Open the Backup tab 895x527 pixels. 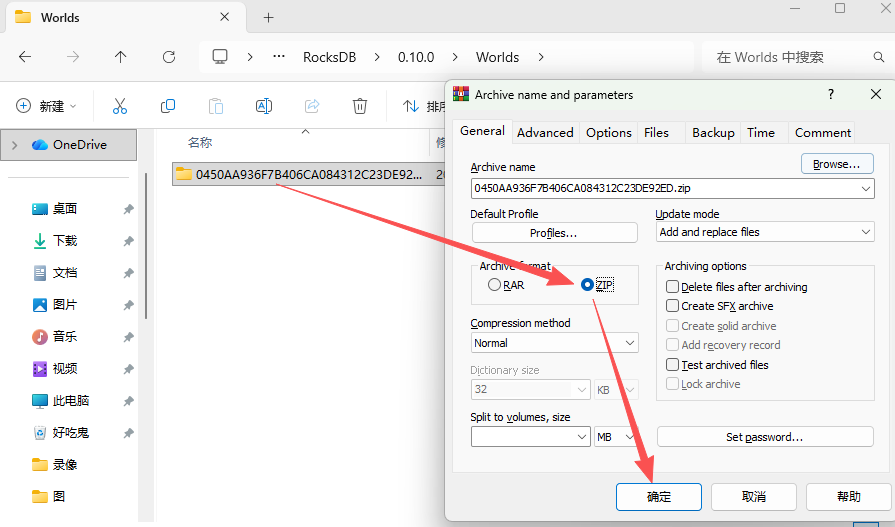713,132
